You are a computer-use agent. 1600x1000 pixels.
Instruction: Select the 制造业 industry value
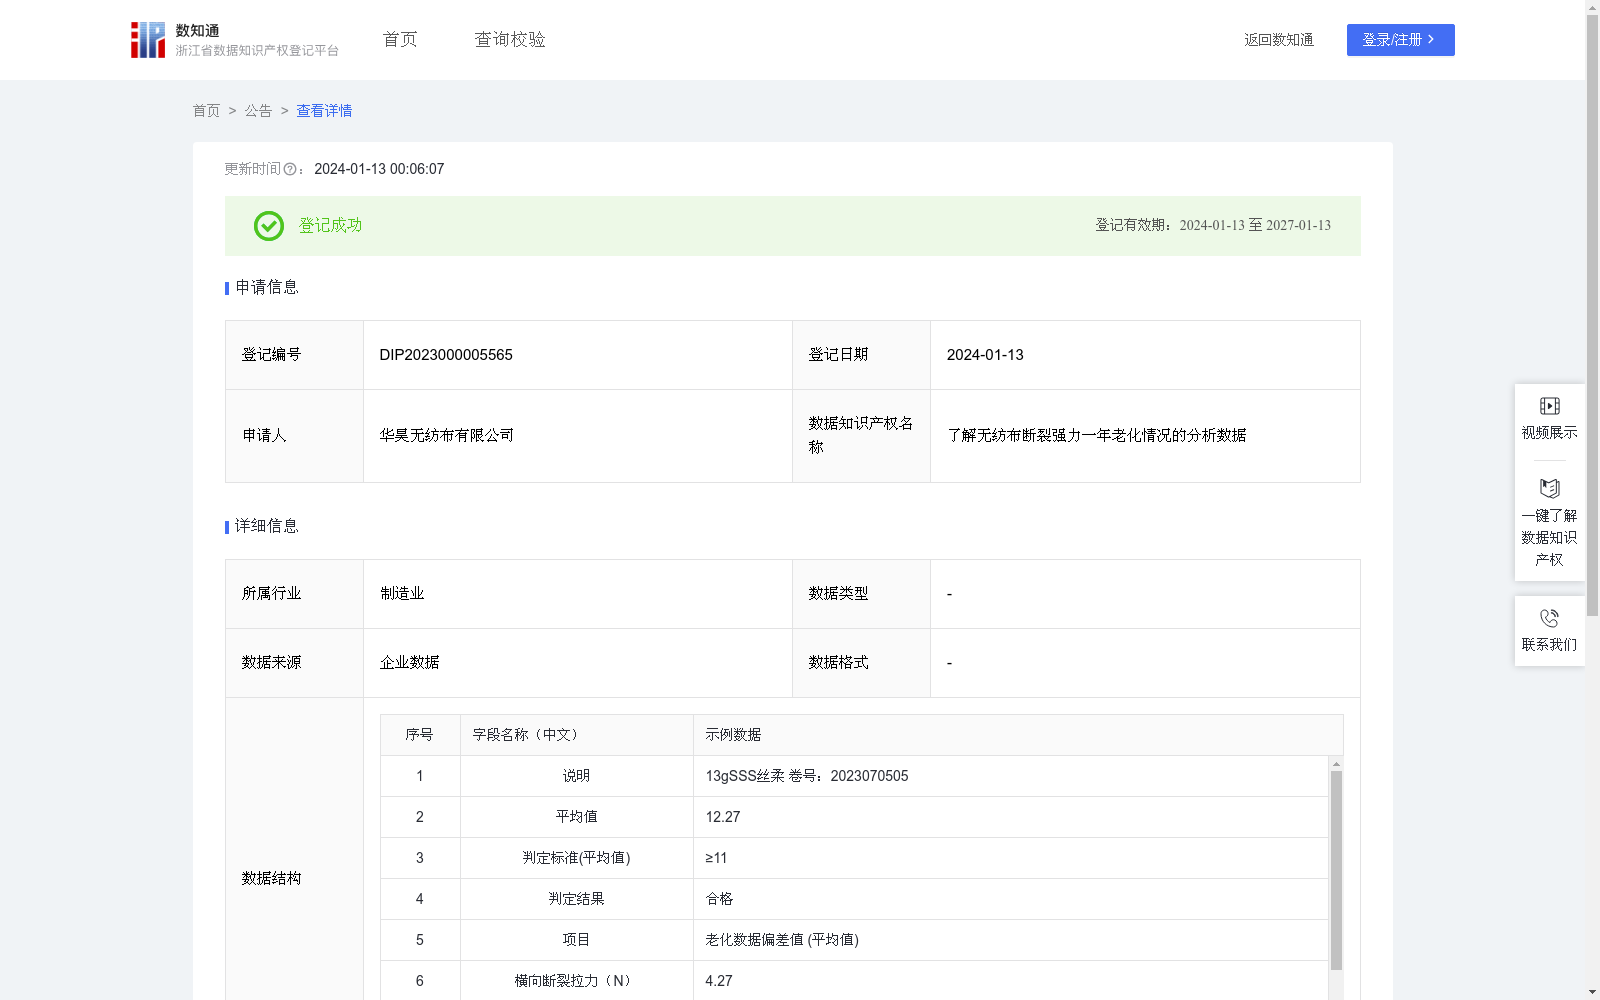402,594
